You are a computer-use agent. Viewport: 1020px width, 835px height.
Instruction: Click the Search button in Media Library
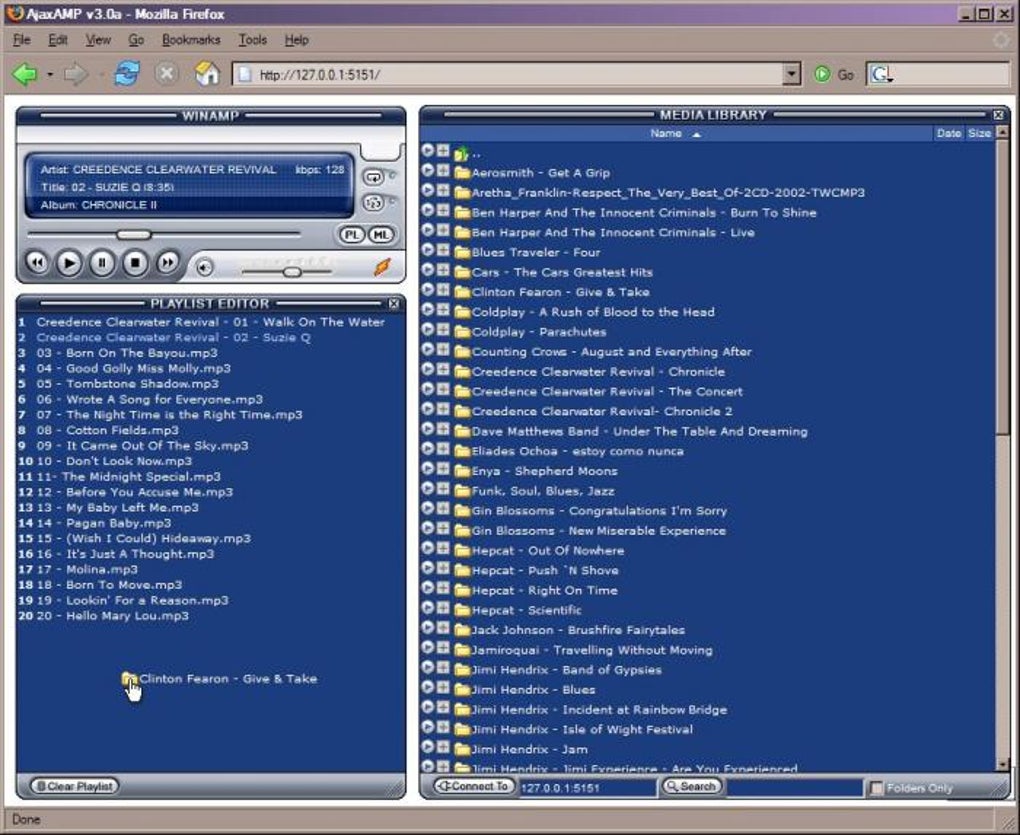point(692,786)
